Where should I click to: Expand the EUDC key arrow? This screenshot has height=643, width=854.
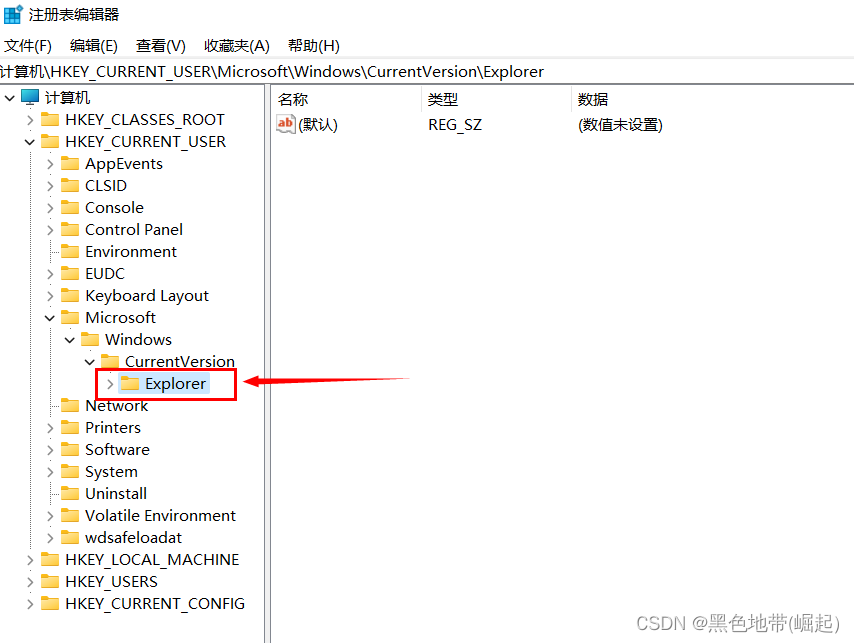(x=50, y=274)
